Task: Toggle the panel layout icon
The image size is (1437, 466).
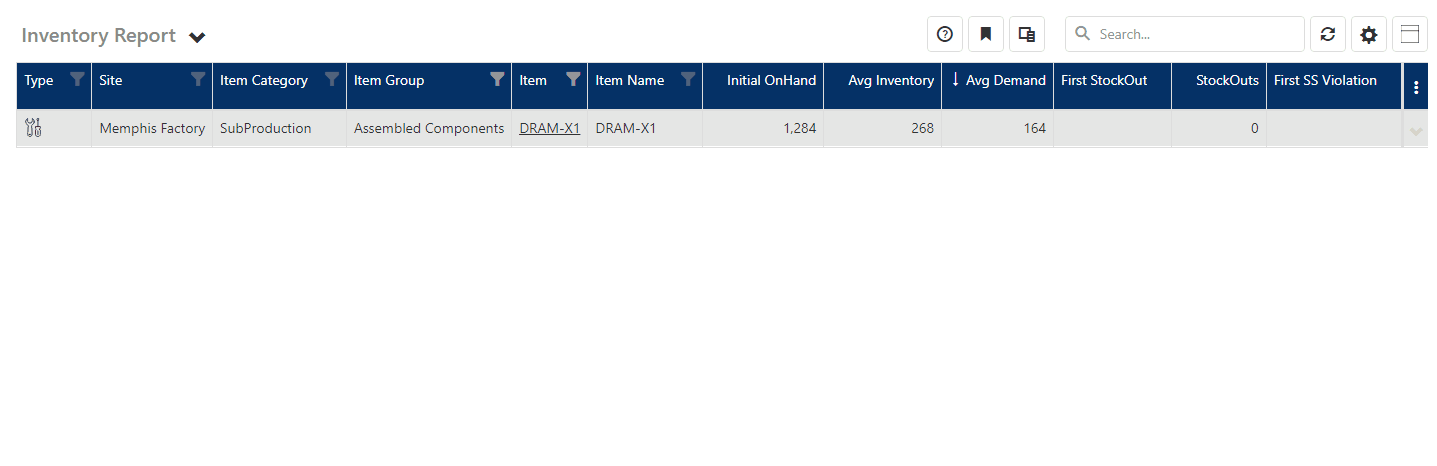Action: coord(1410,34)
